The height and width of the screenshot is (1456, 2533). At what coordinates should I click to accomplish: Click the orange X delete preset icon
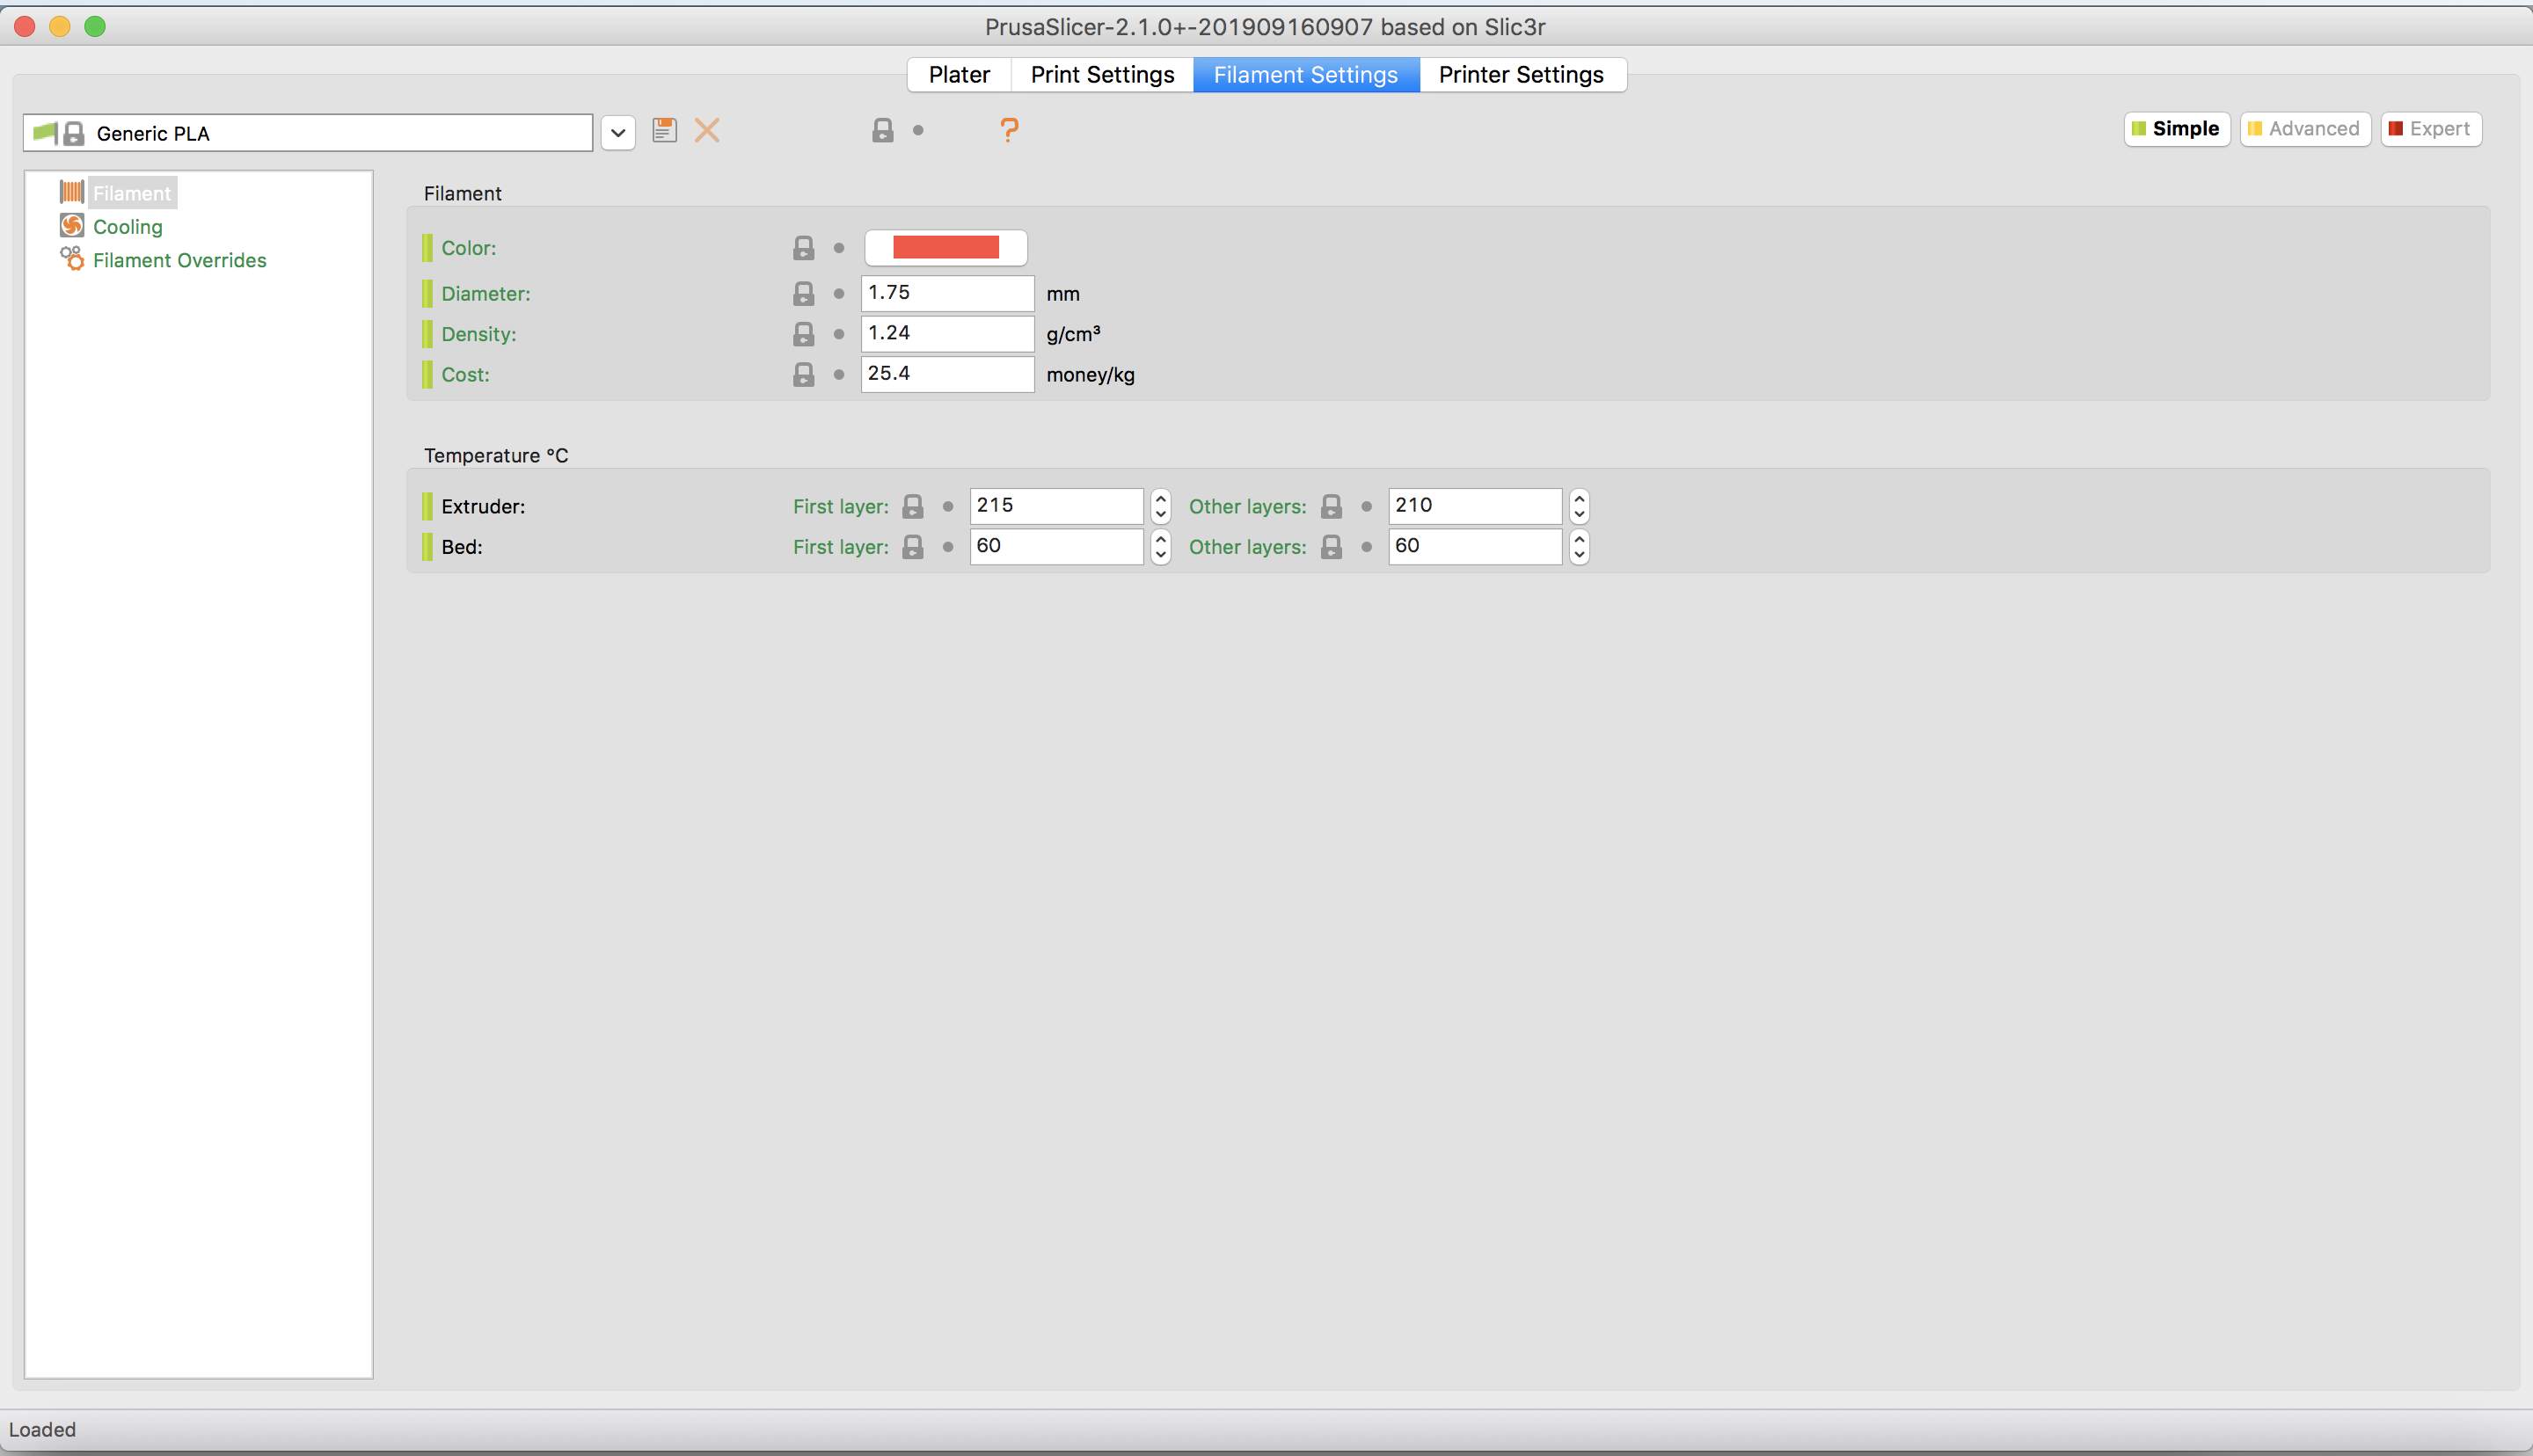[707, 130]
